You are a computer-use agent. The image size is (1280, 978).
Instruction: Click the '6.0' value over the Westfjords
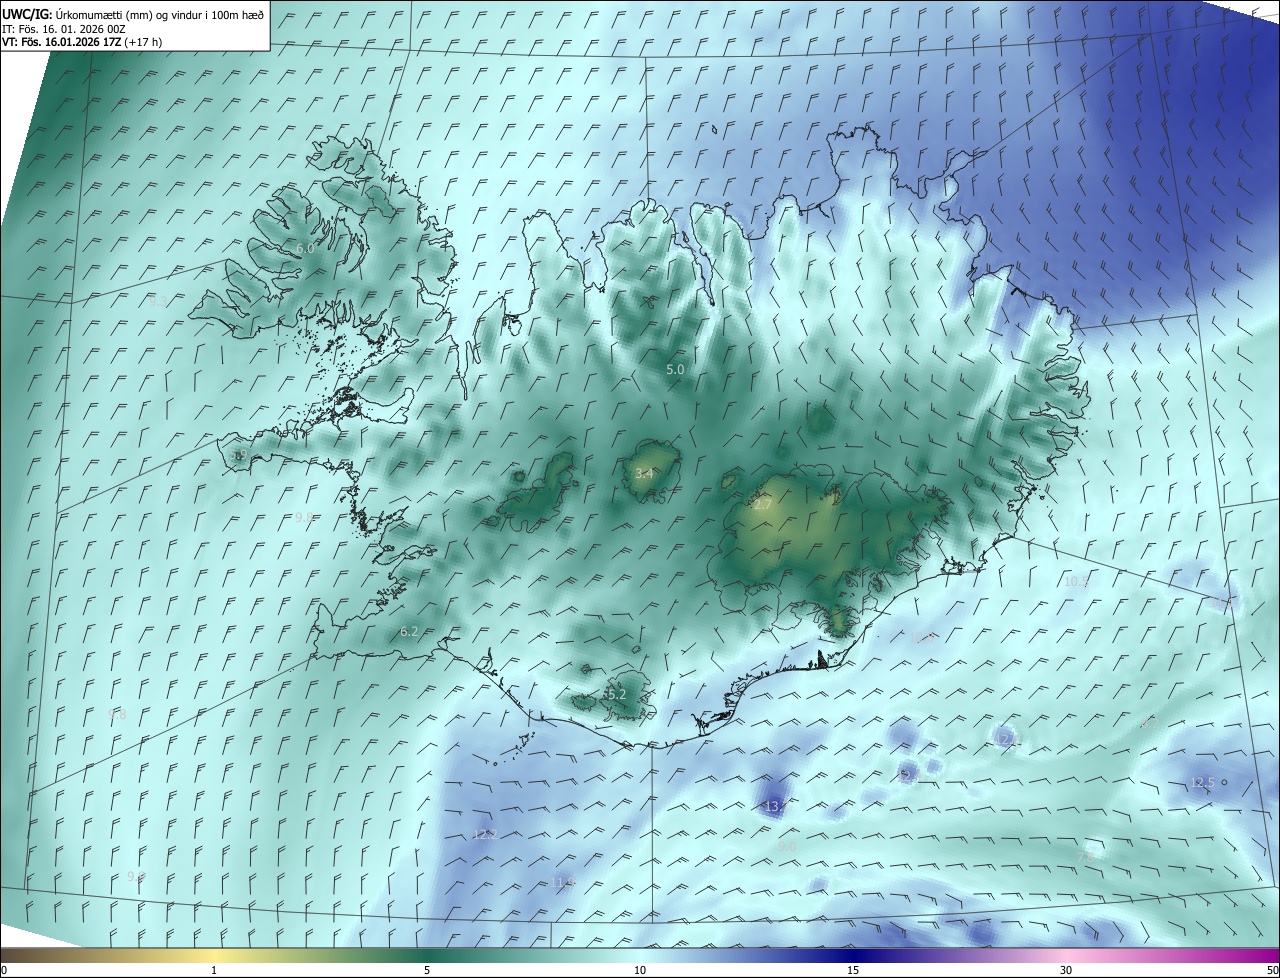305,248
